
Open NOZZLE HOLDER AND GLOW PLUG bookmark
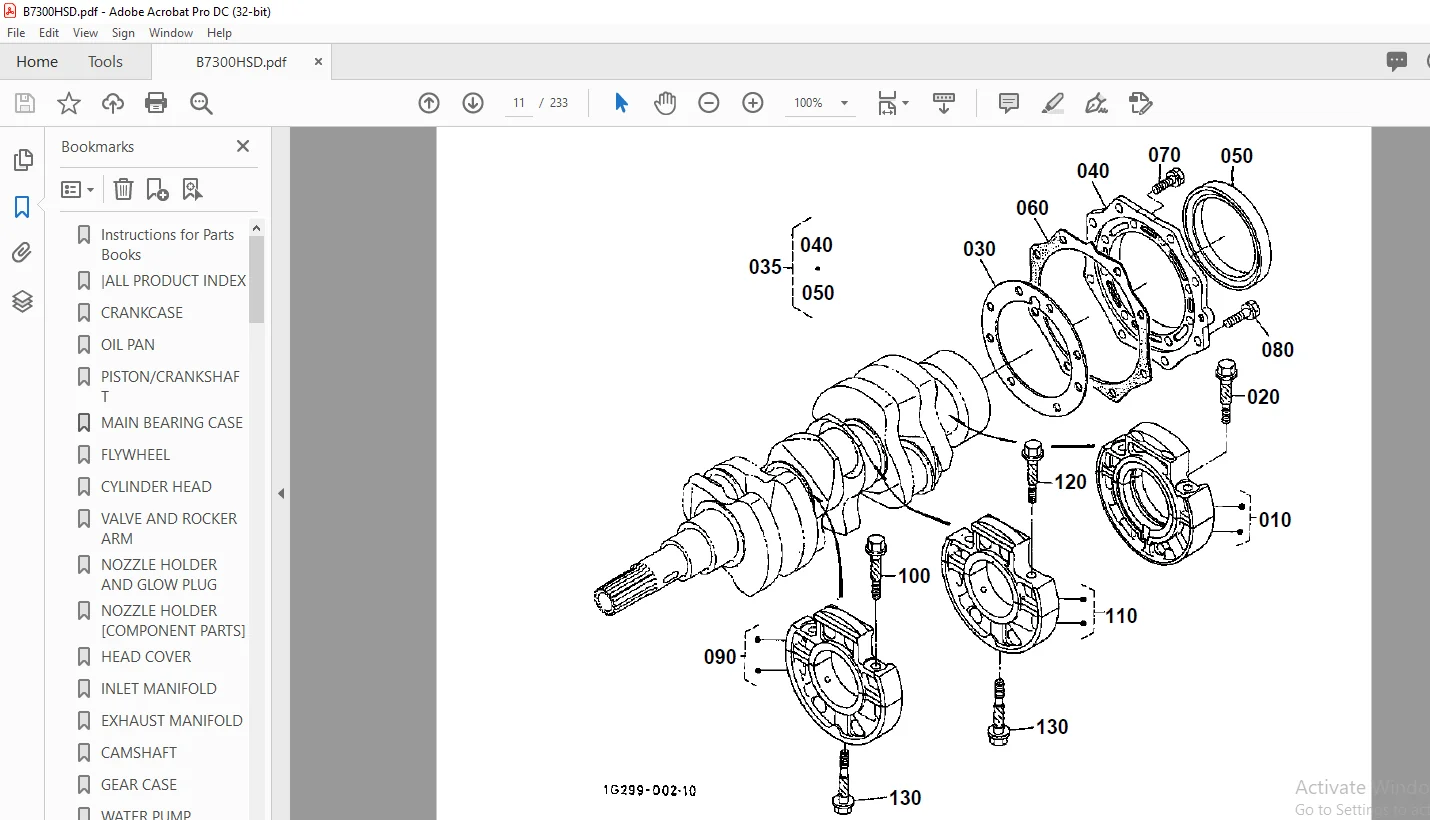click(x=159, y=574)
